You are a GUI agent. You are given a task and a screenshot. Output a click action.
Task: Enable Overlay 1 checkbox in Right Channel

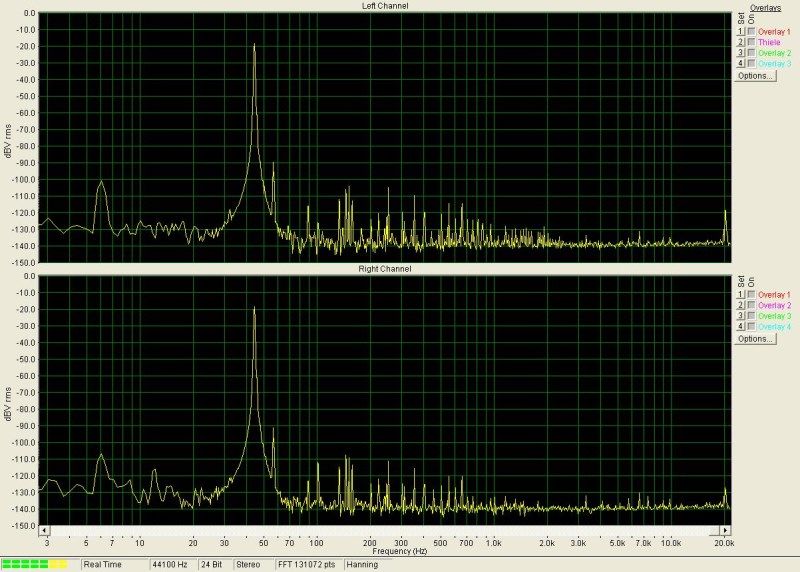coord(751,295)
